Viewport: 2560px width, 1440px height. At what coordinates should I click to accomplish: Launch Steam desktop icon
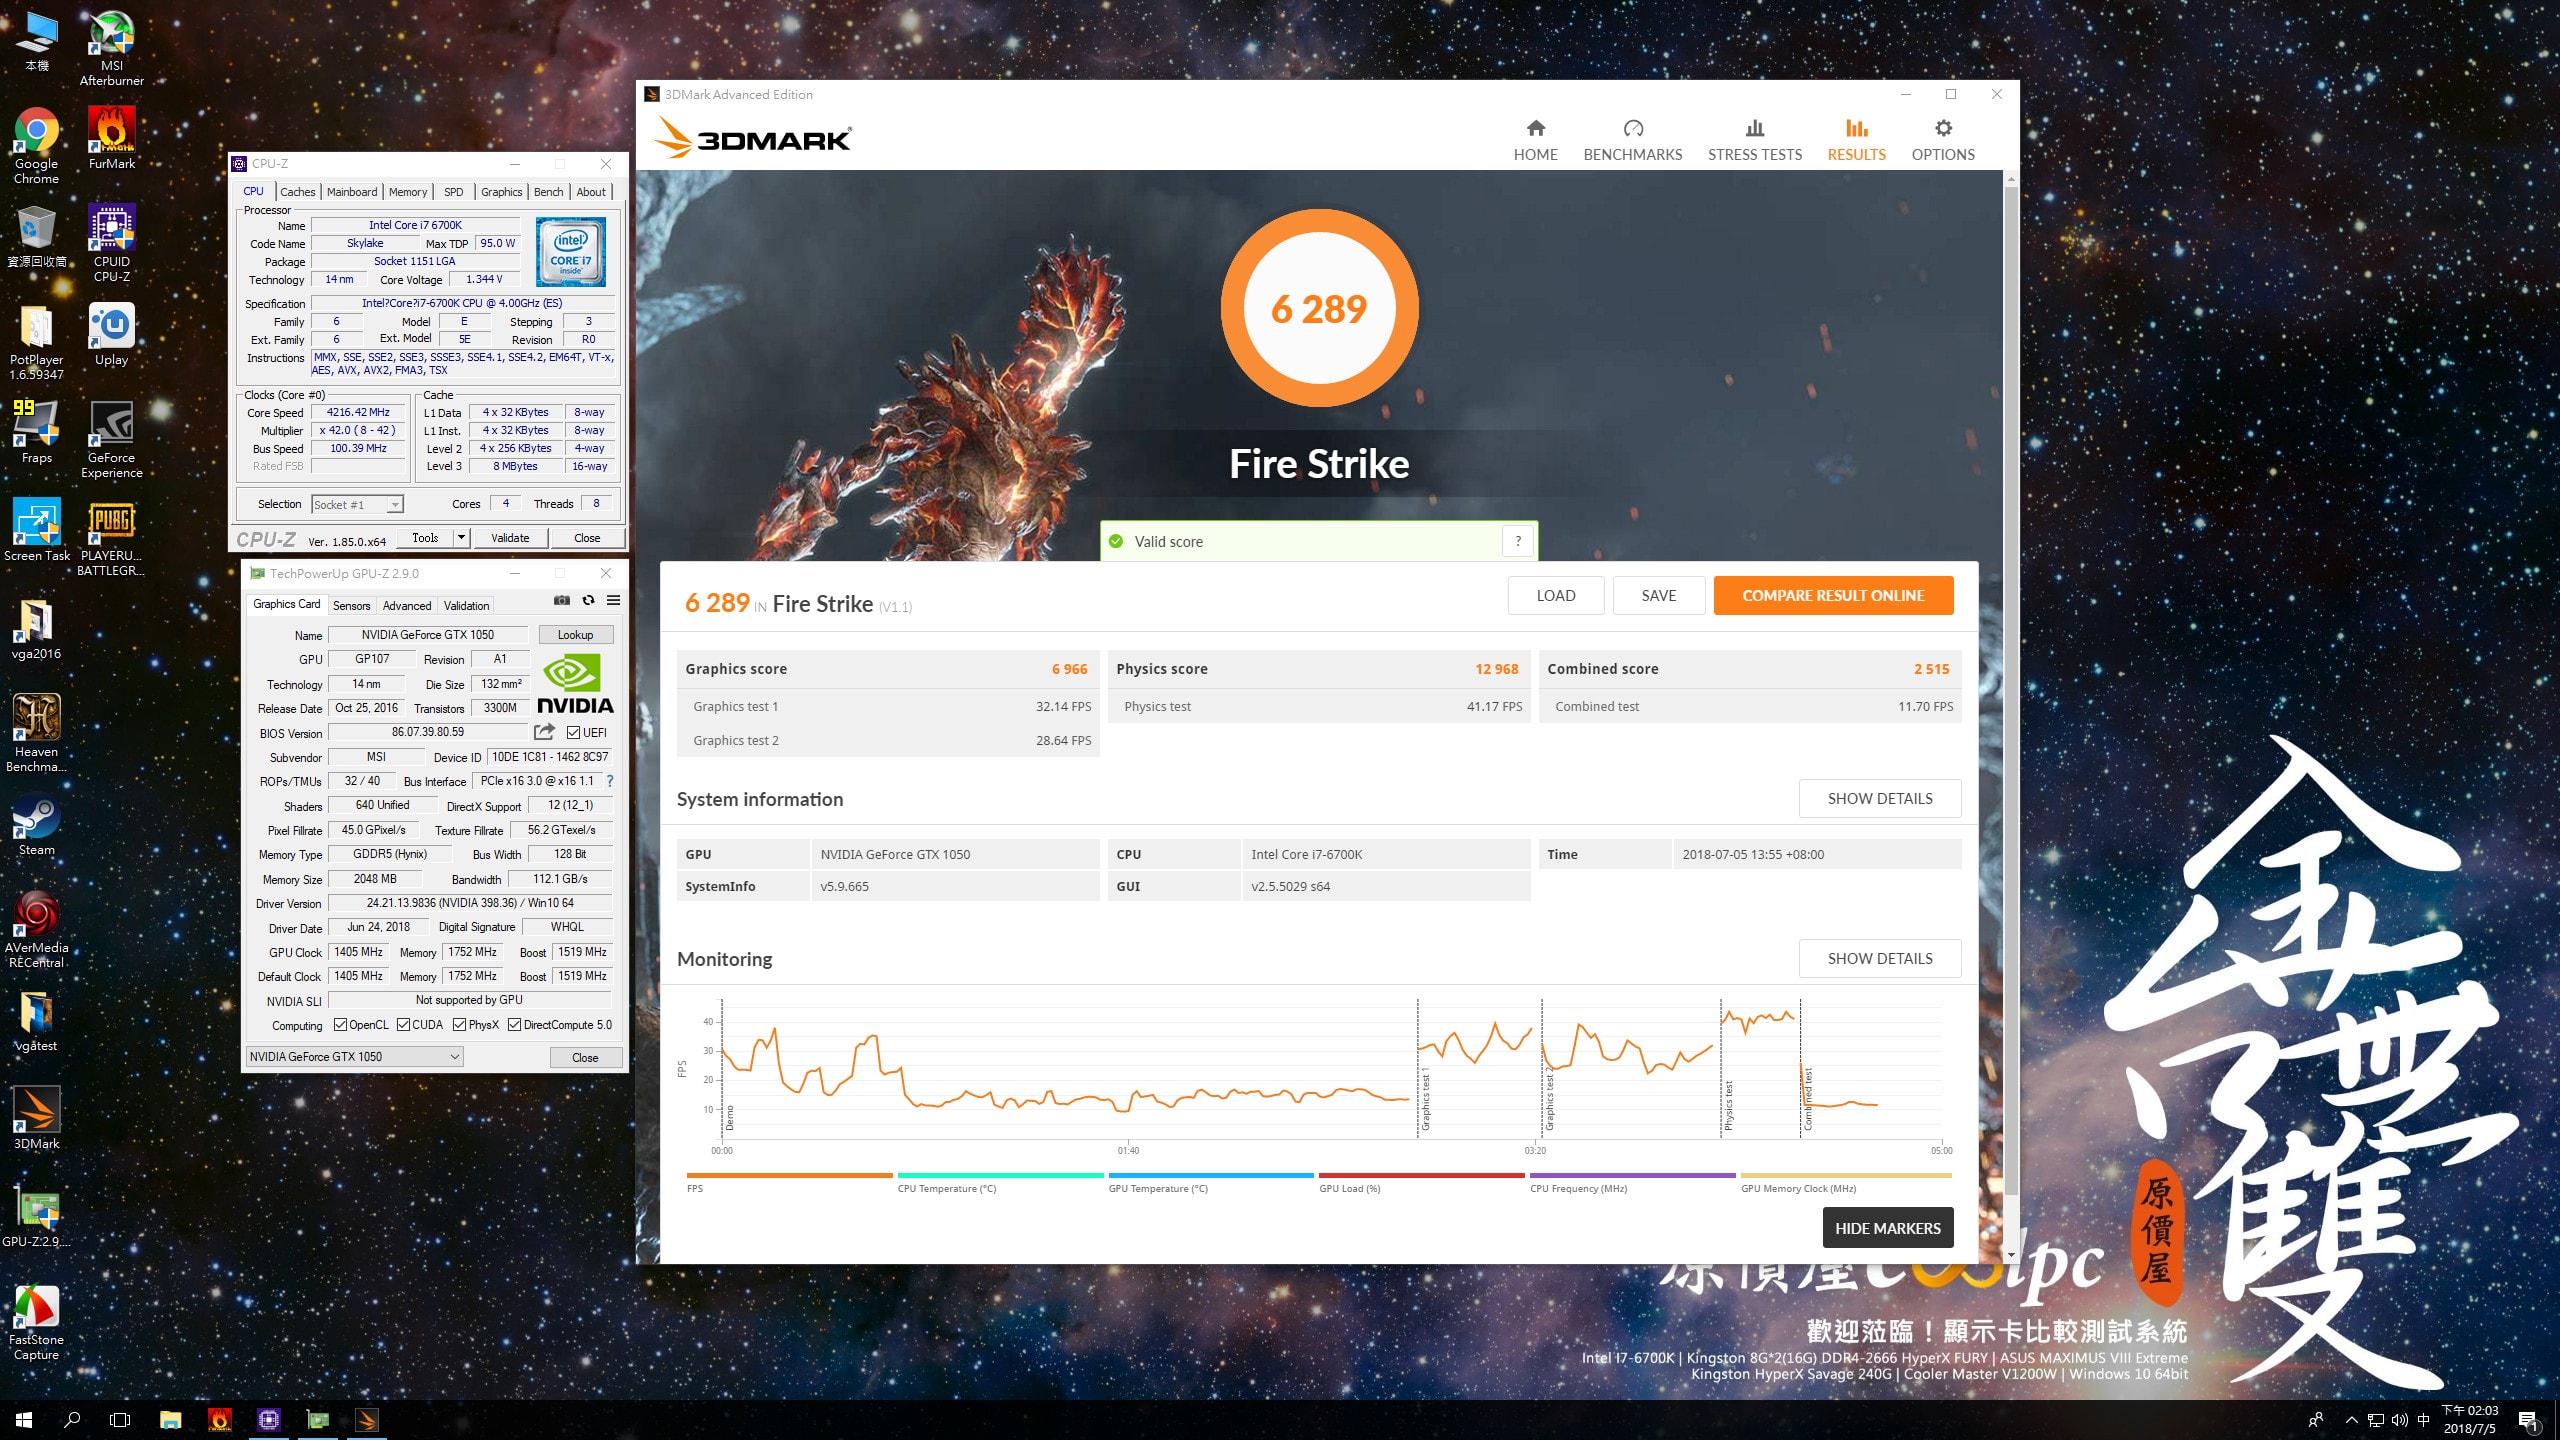(36, 824)
